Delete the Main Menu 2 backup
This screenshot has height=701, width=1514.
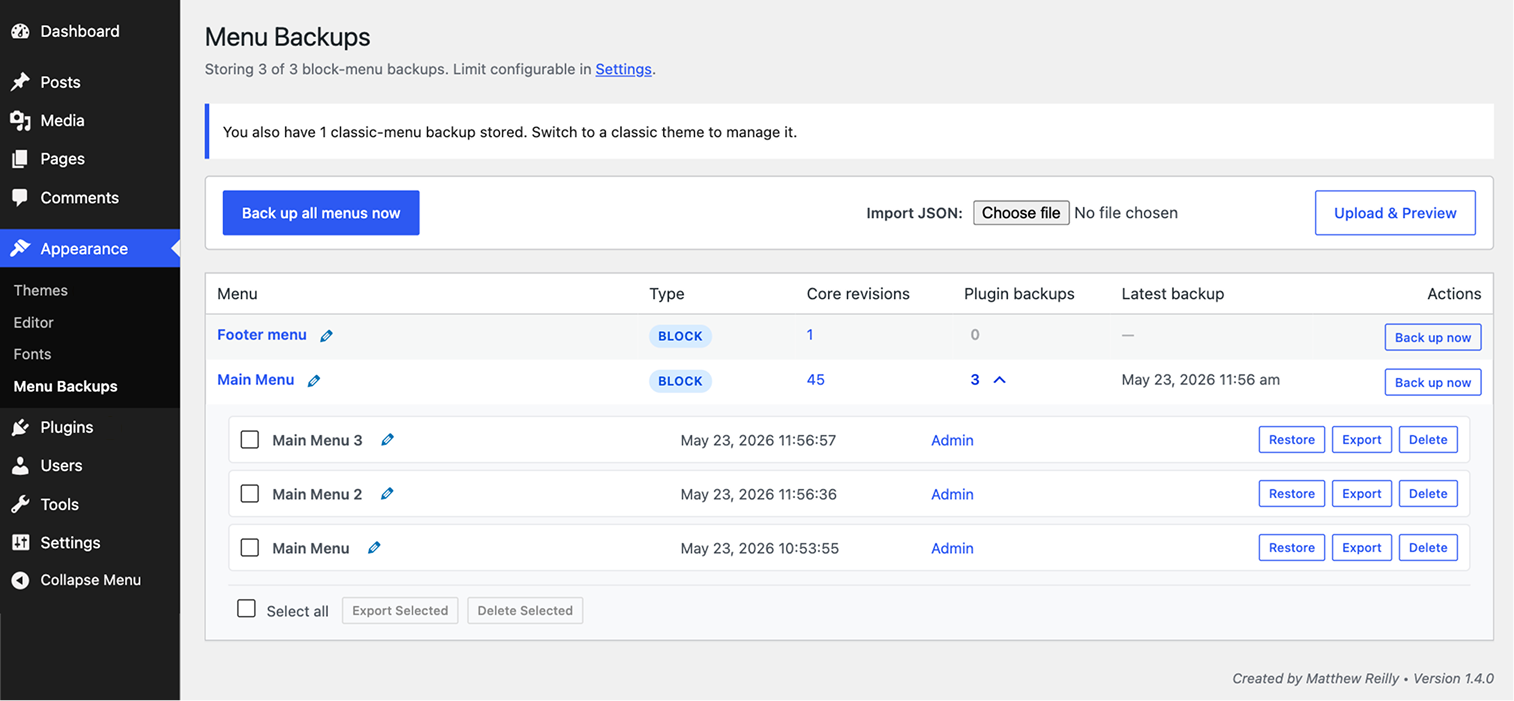click(1428, 494)
